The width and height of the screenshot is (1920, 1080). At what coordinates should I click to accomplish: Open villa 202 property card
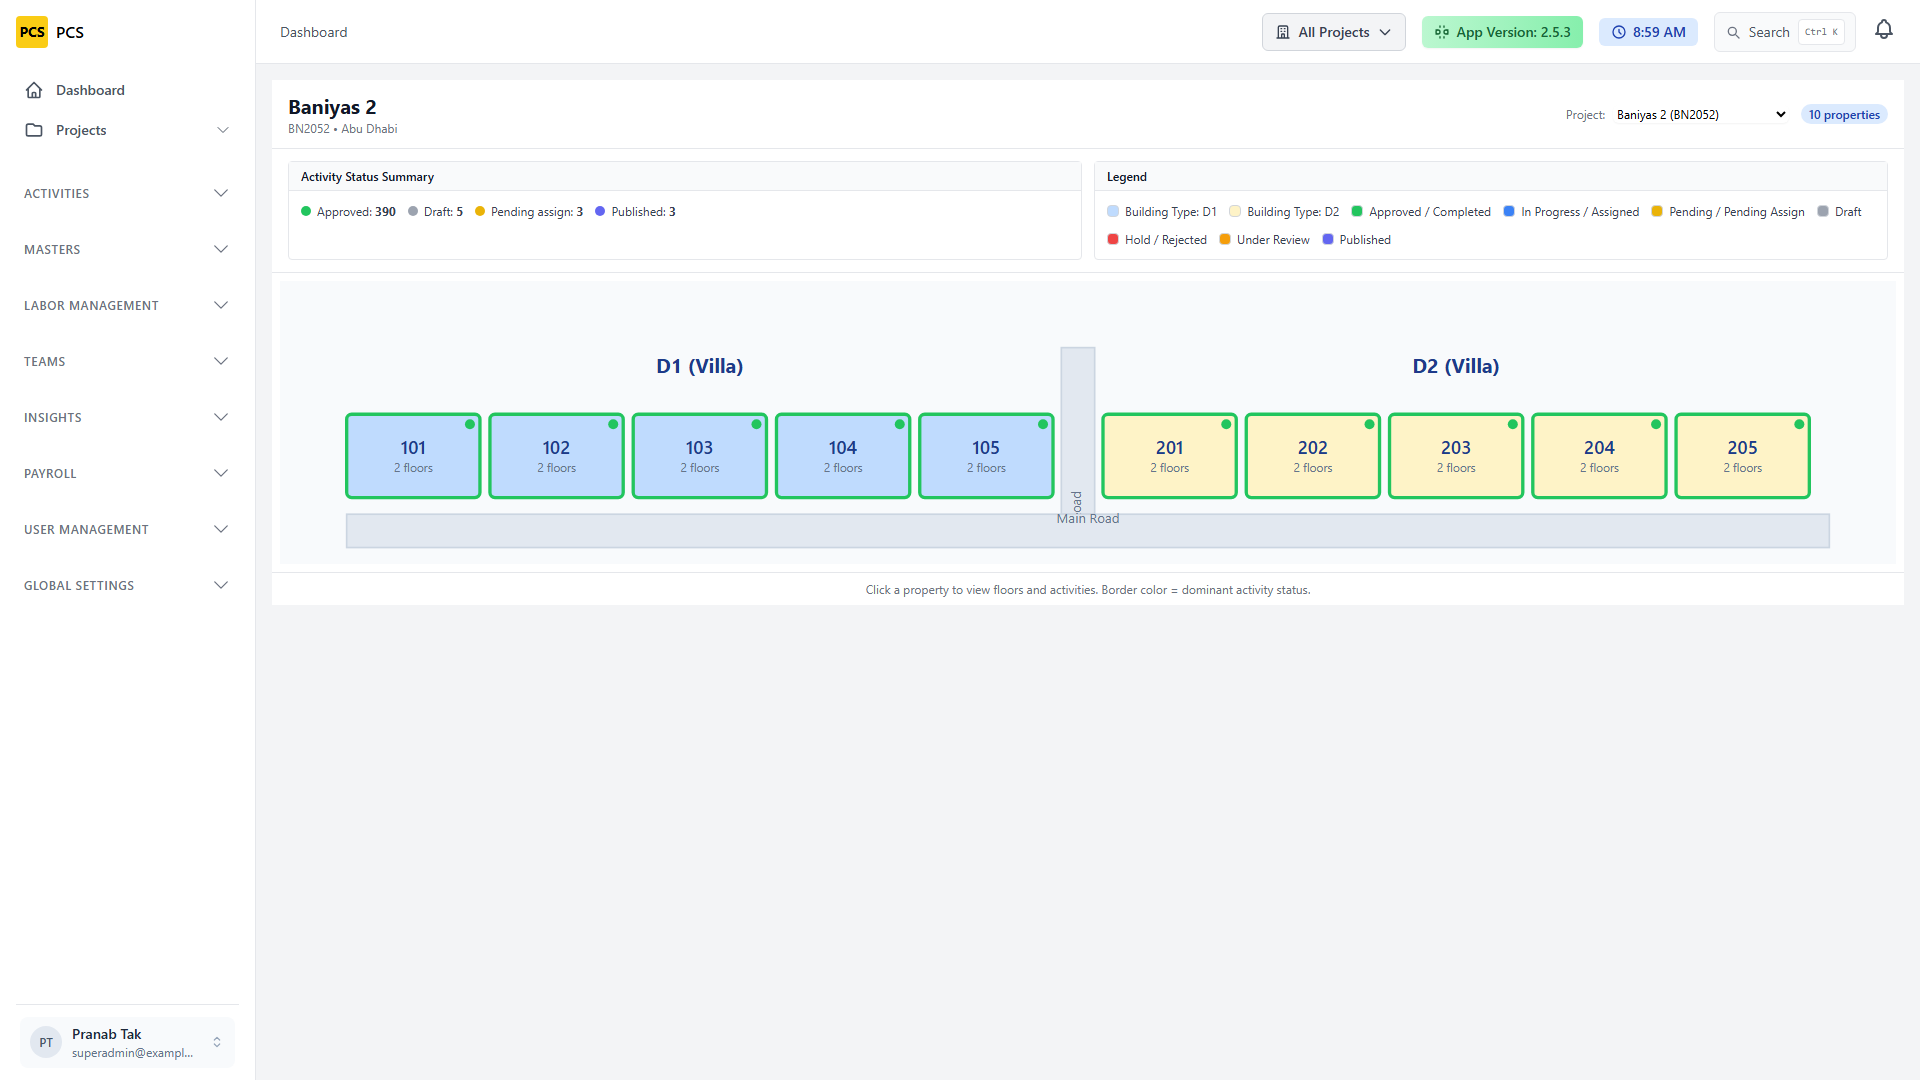pyautogui.click(x=1313, y=456)
